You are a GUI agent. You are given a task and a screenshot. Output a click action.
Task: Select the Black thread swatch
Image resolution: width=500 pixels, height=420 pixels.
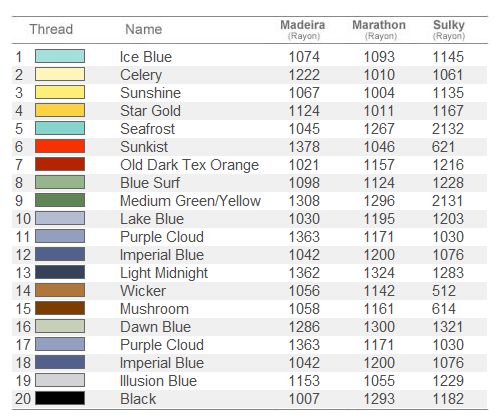(x=60, y=398)
